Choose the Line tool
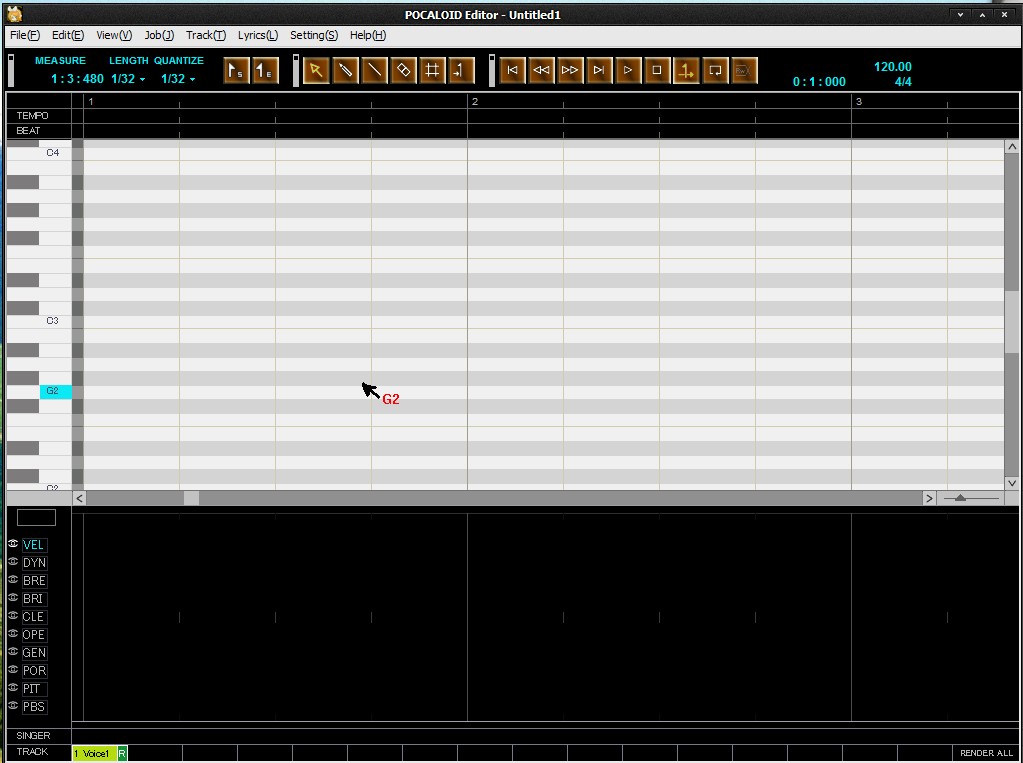Viewport: 1023px width, 763px height. pyautogui.click(x=374, y=70)
